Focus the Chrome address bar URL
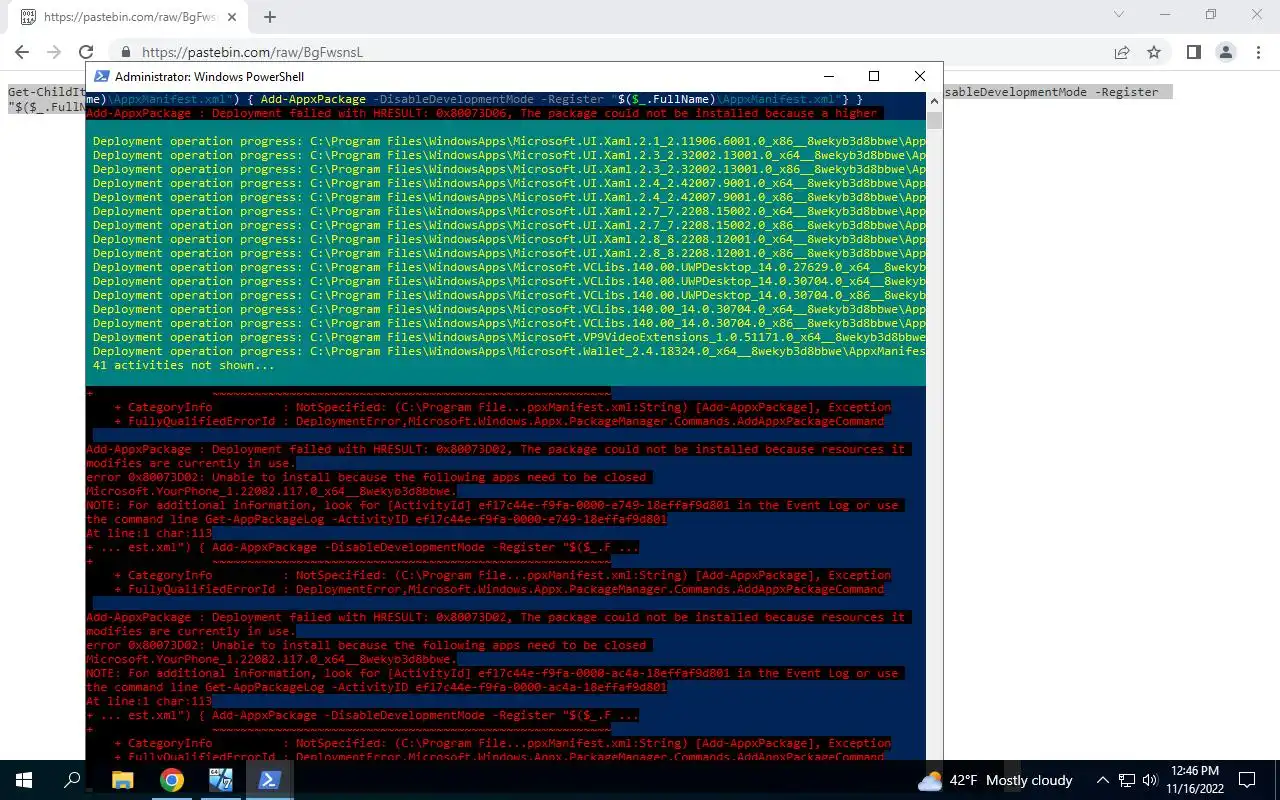Image resolution: width=1280 pixels, height=800 pixels. 252,52
